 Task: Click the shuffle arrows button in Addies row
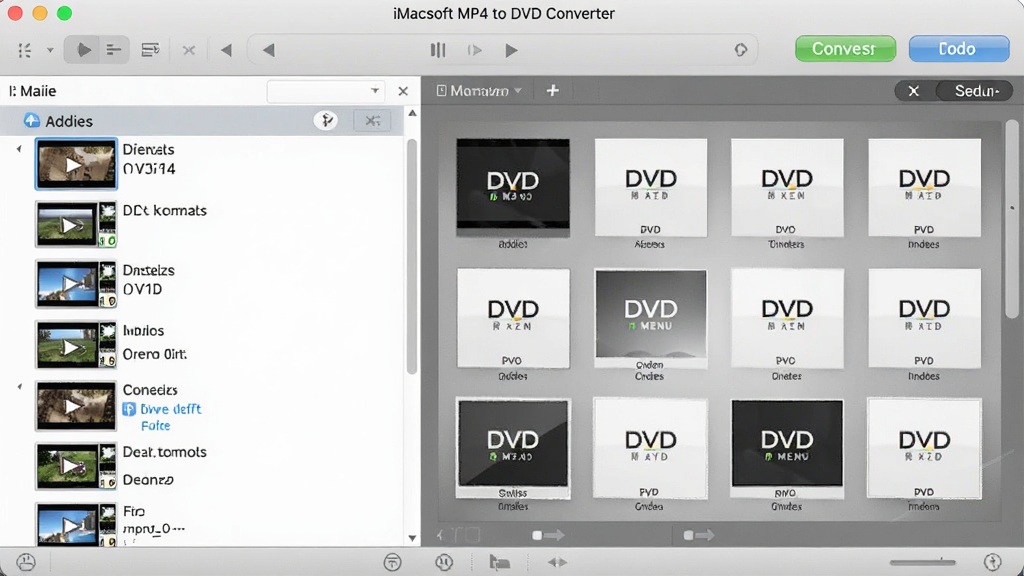coord(372,120)
